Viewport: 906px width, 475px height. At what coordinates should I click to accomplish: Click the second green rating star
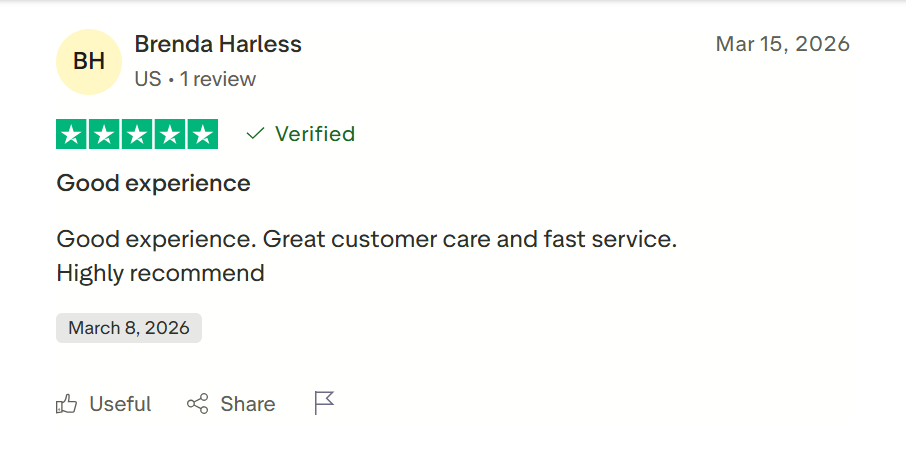click(104, 135)
